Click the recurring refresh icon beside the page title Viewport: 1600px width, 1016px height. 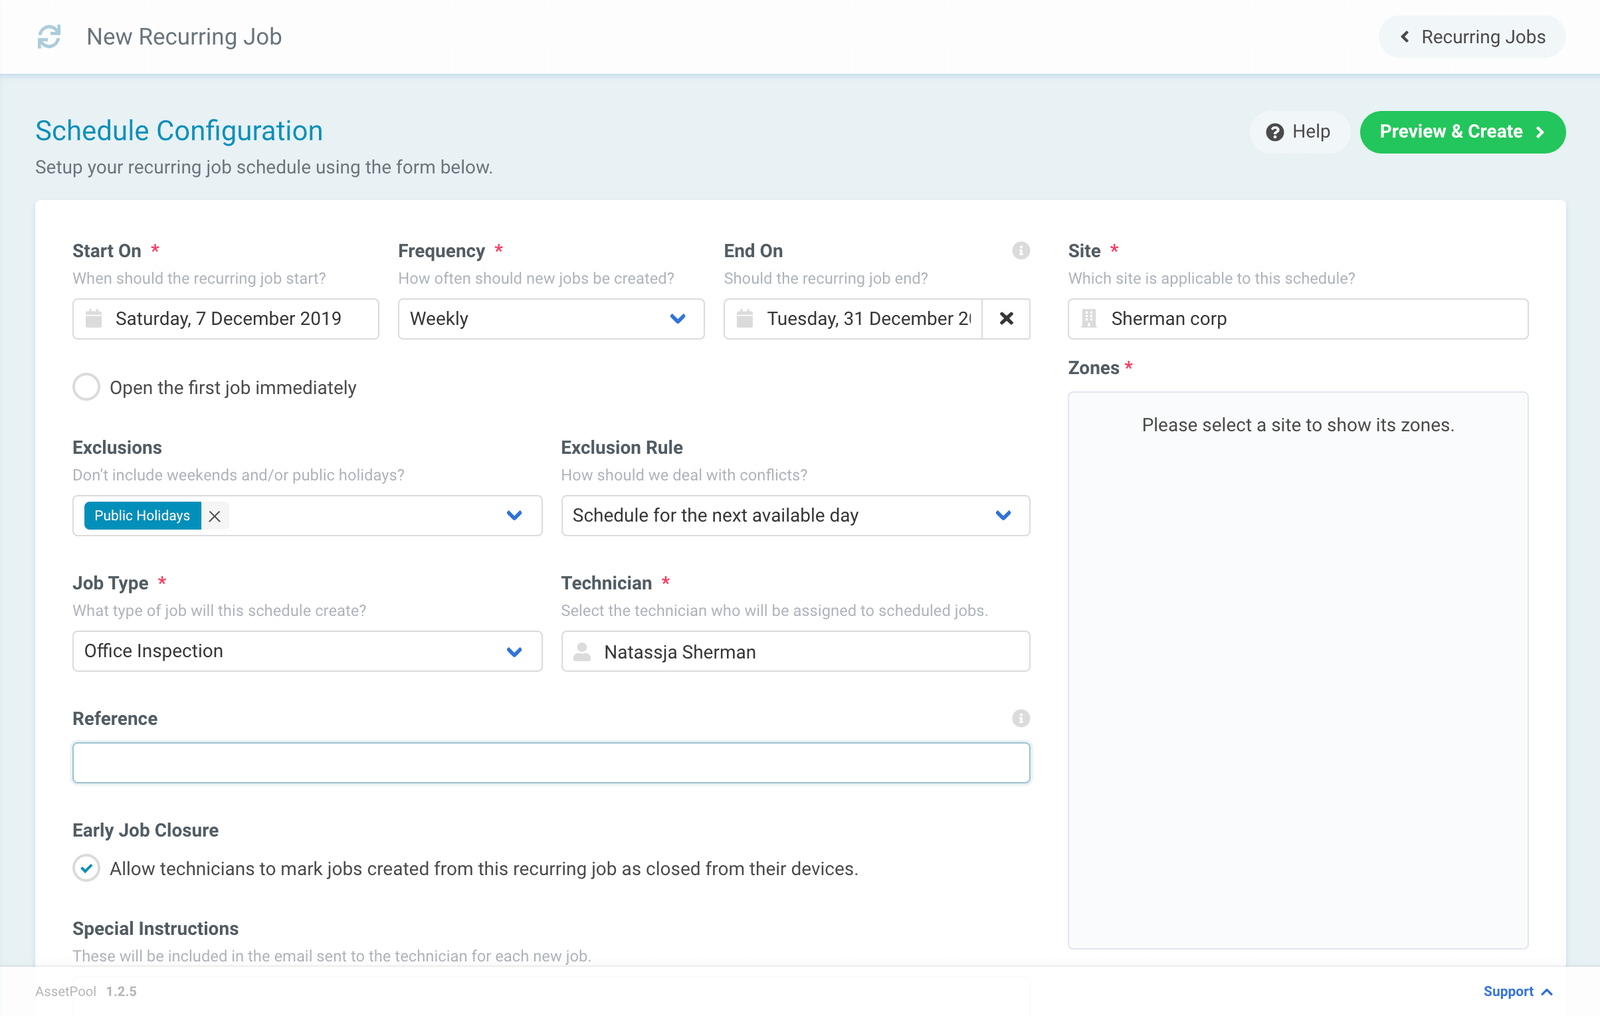point(49,37)
